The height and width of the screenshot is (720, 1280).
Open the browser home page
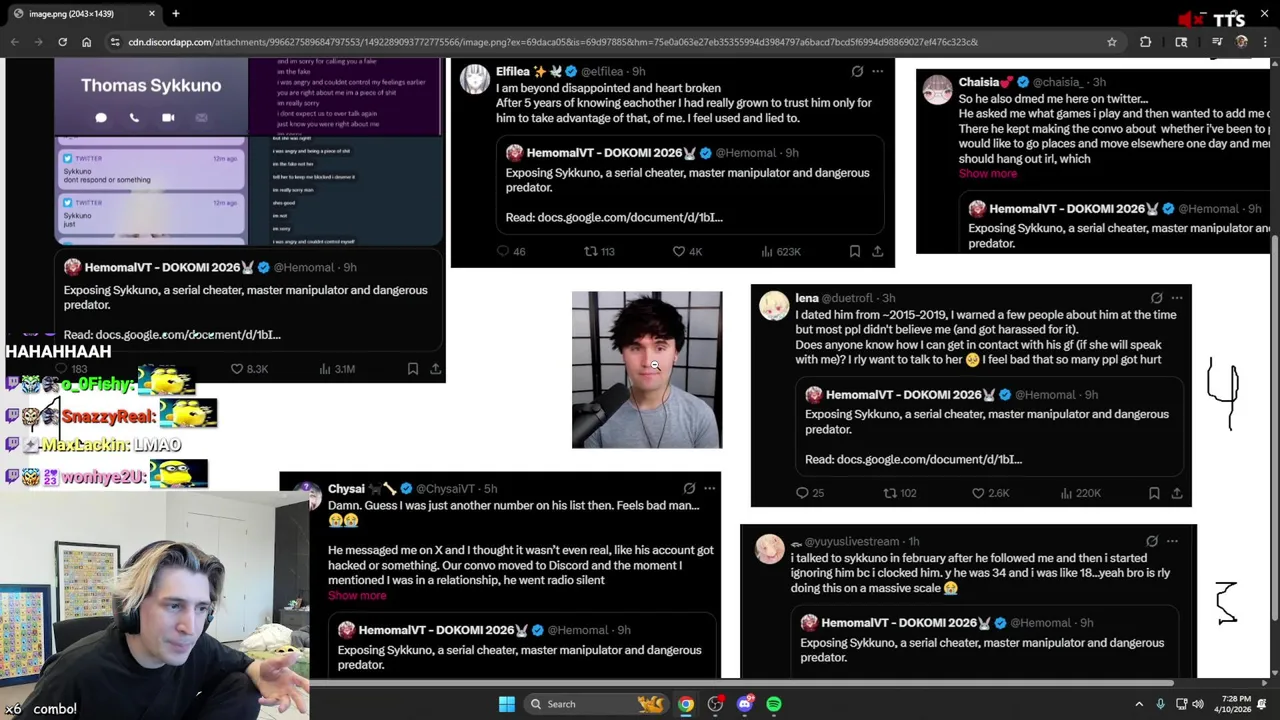click(86, 42)
